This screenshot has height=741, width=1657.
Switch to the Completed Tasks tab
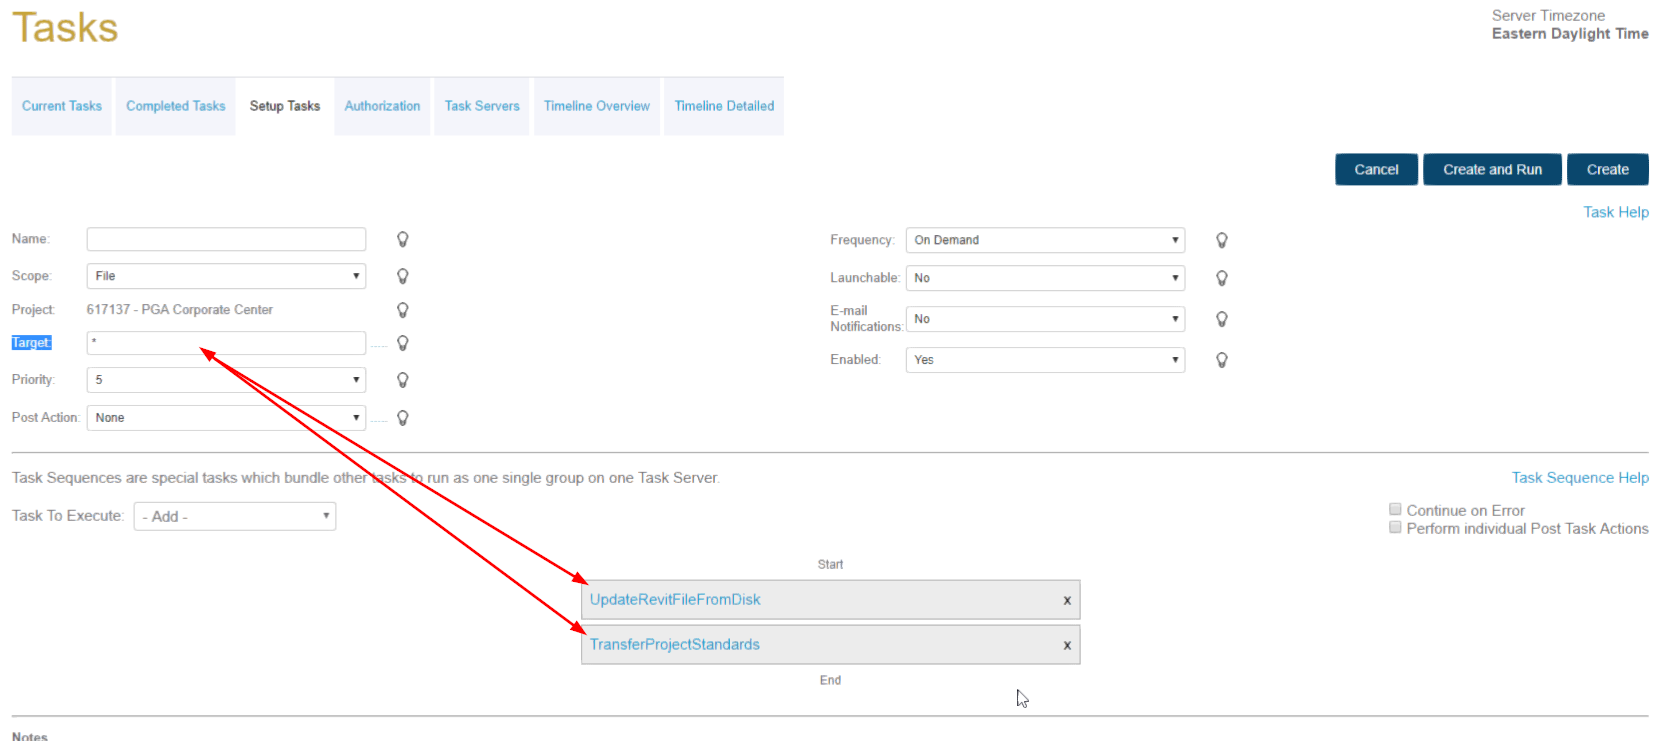click(x=176, y=106)
